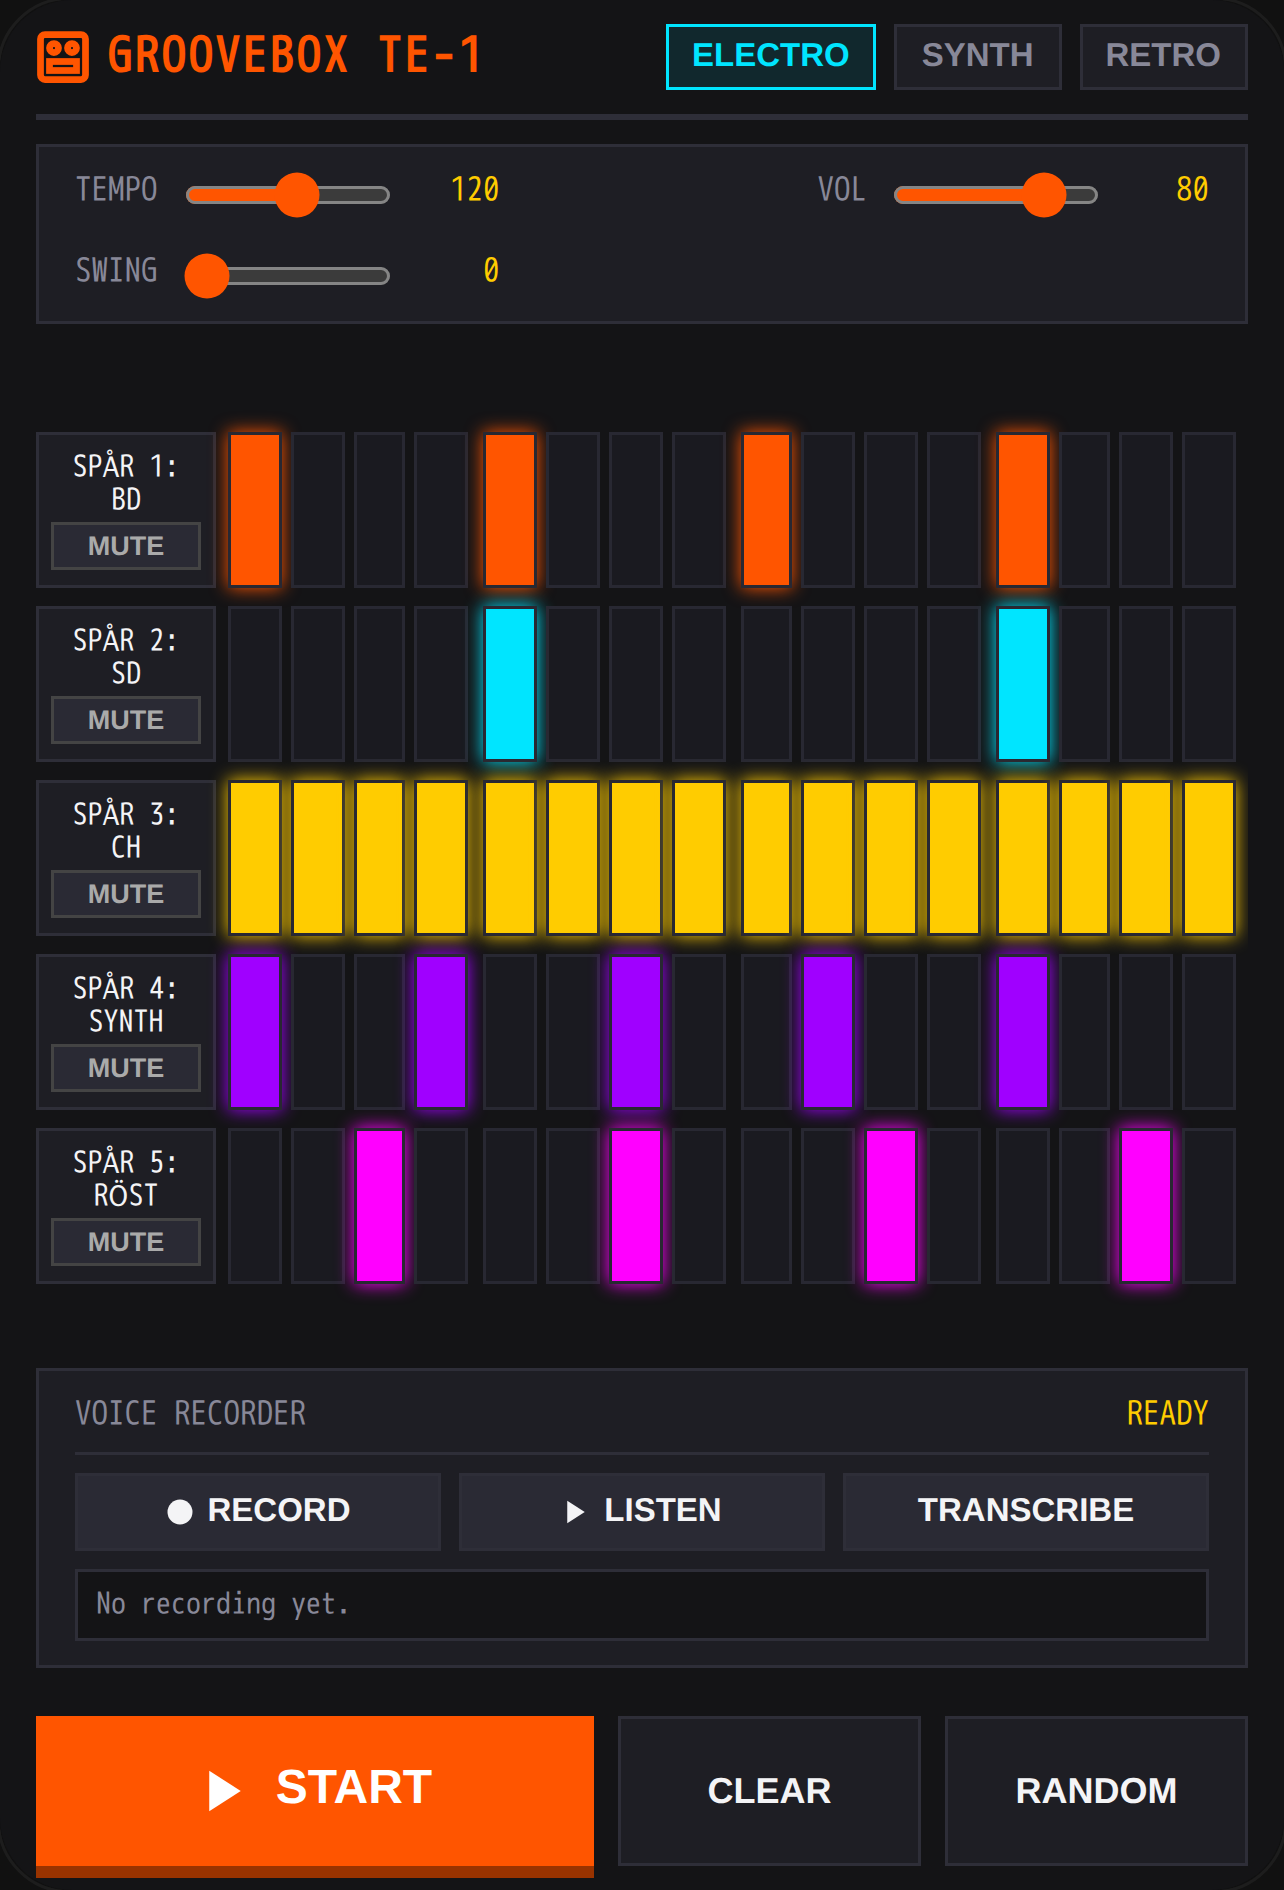Toggle BD step 9 orange pad
This screenshot has height=1890, width=1284.
pos(767,510)
